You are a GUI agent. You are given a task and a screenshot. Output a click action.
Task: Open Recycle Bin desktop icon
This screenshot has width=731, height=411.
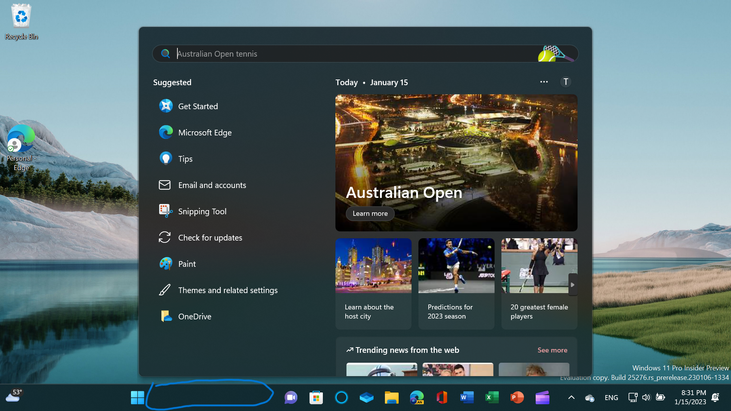(21, 21)
